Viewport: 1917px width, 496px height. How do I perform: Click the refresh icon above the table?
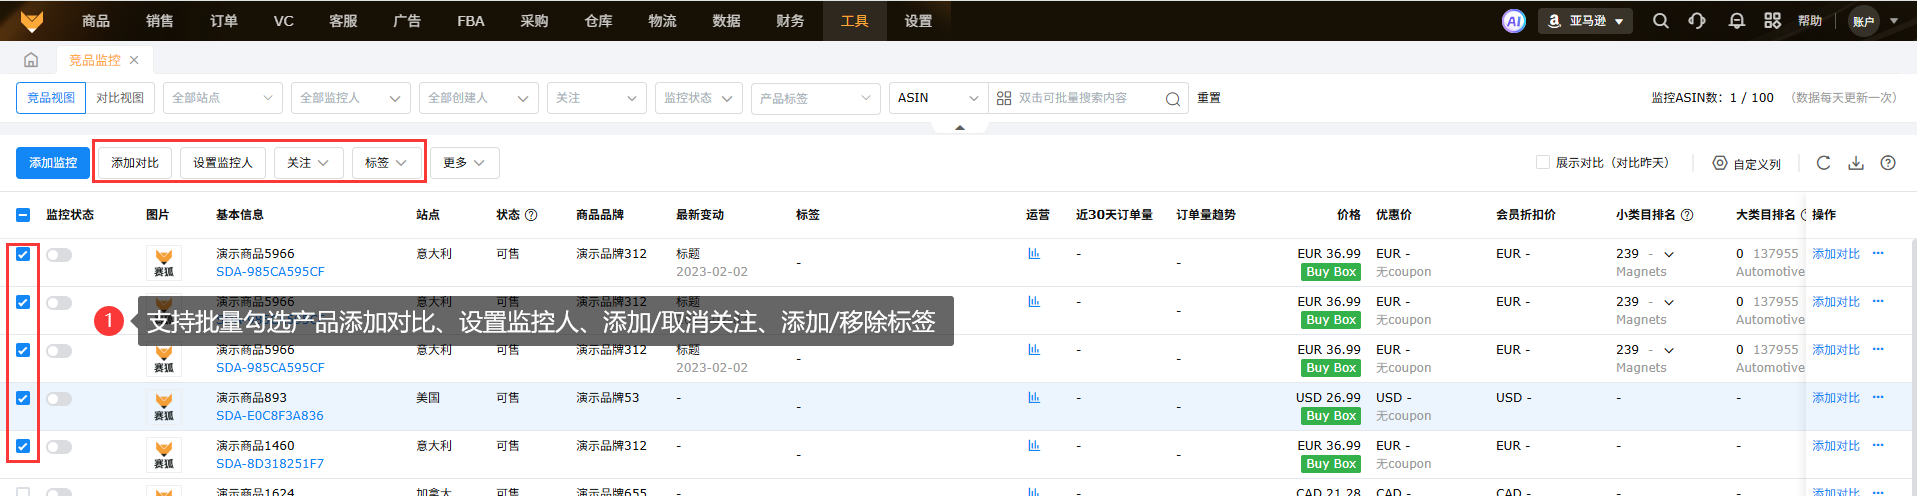(x=1823, y=163)
